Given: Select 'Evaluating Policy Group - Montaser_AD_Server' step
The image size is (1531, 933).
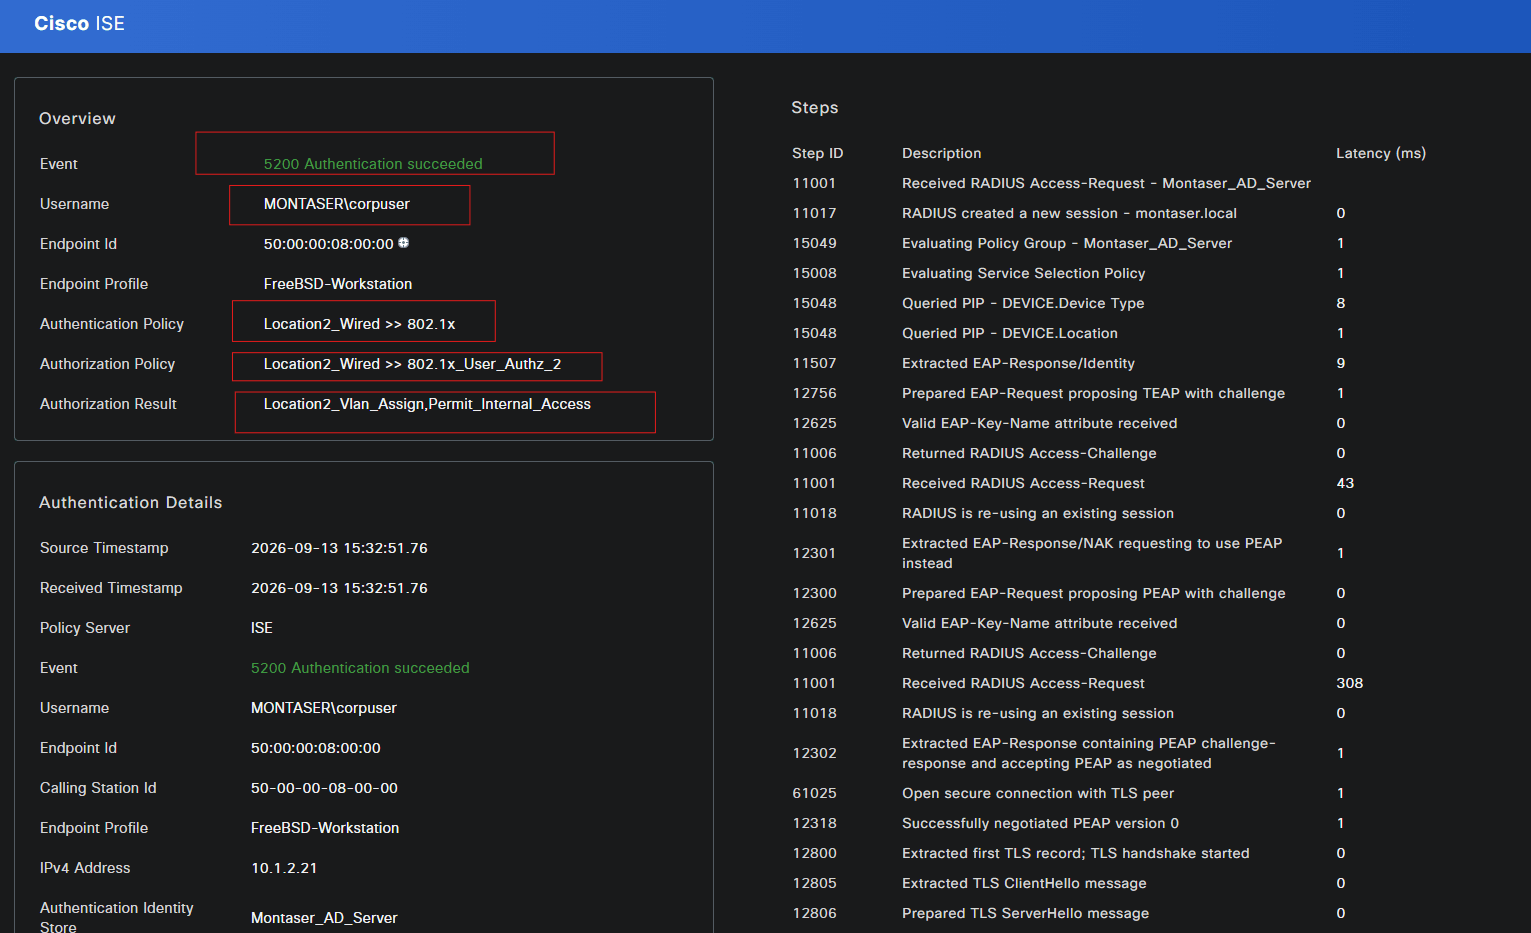Looking at the screenshot, I should pos(1067,243).
